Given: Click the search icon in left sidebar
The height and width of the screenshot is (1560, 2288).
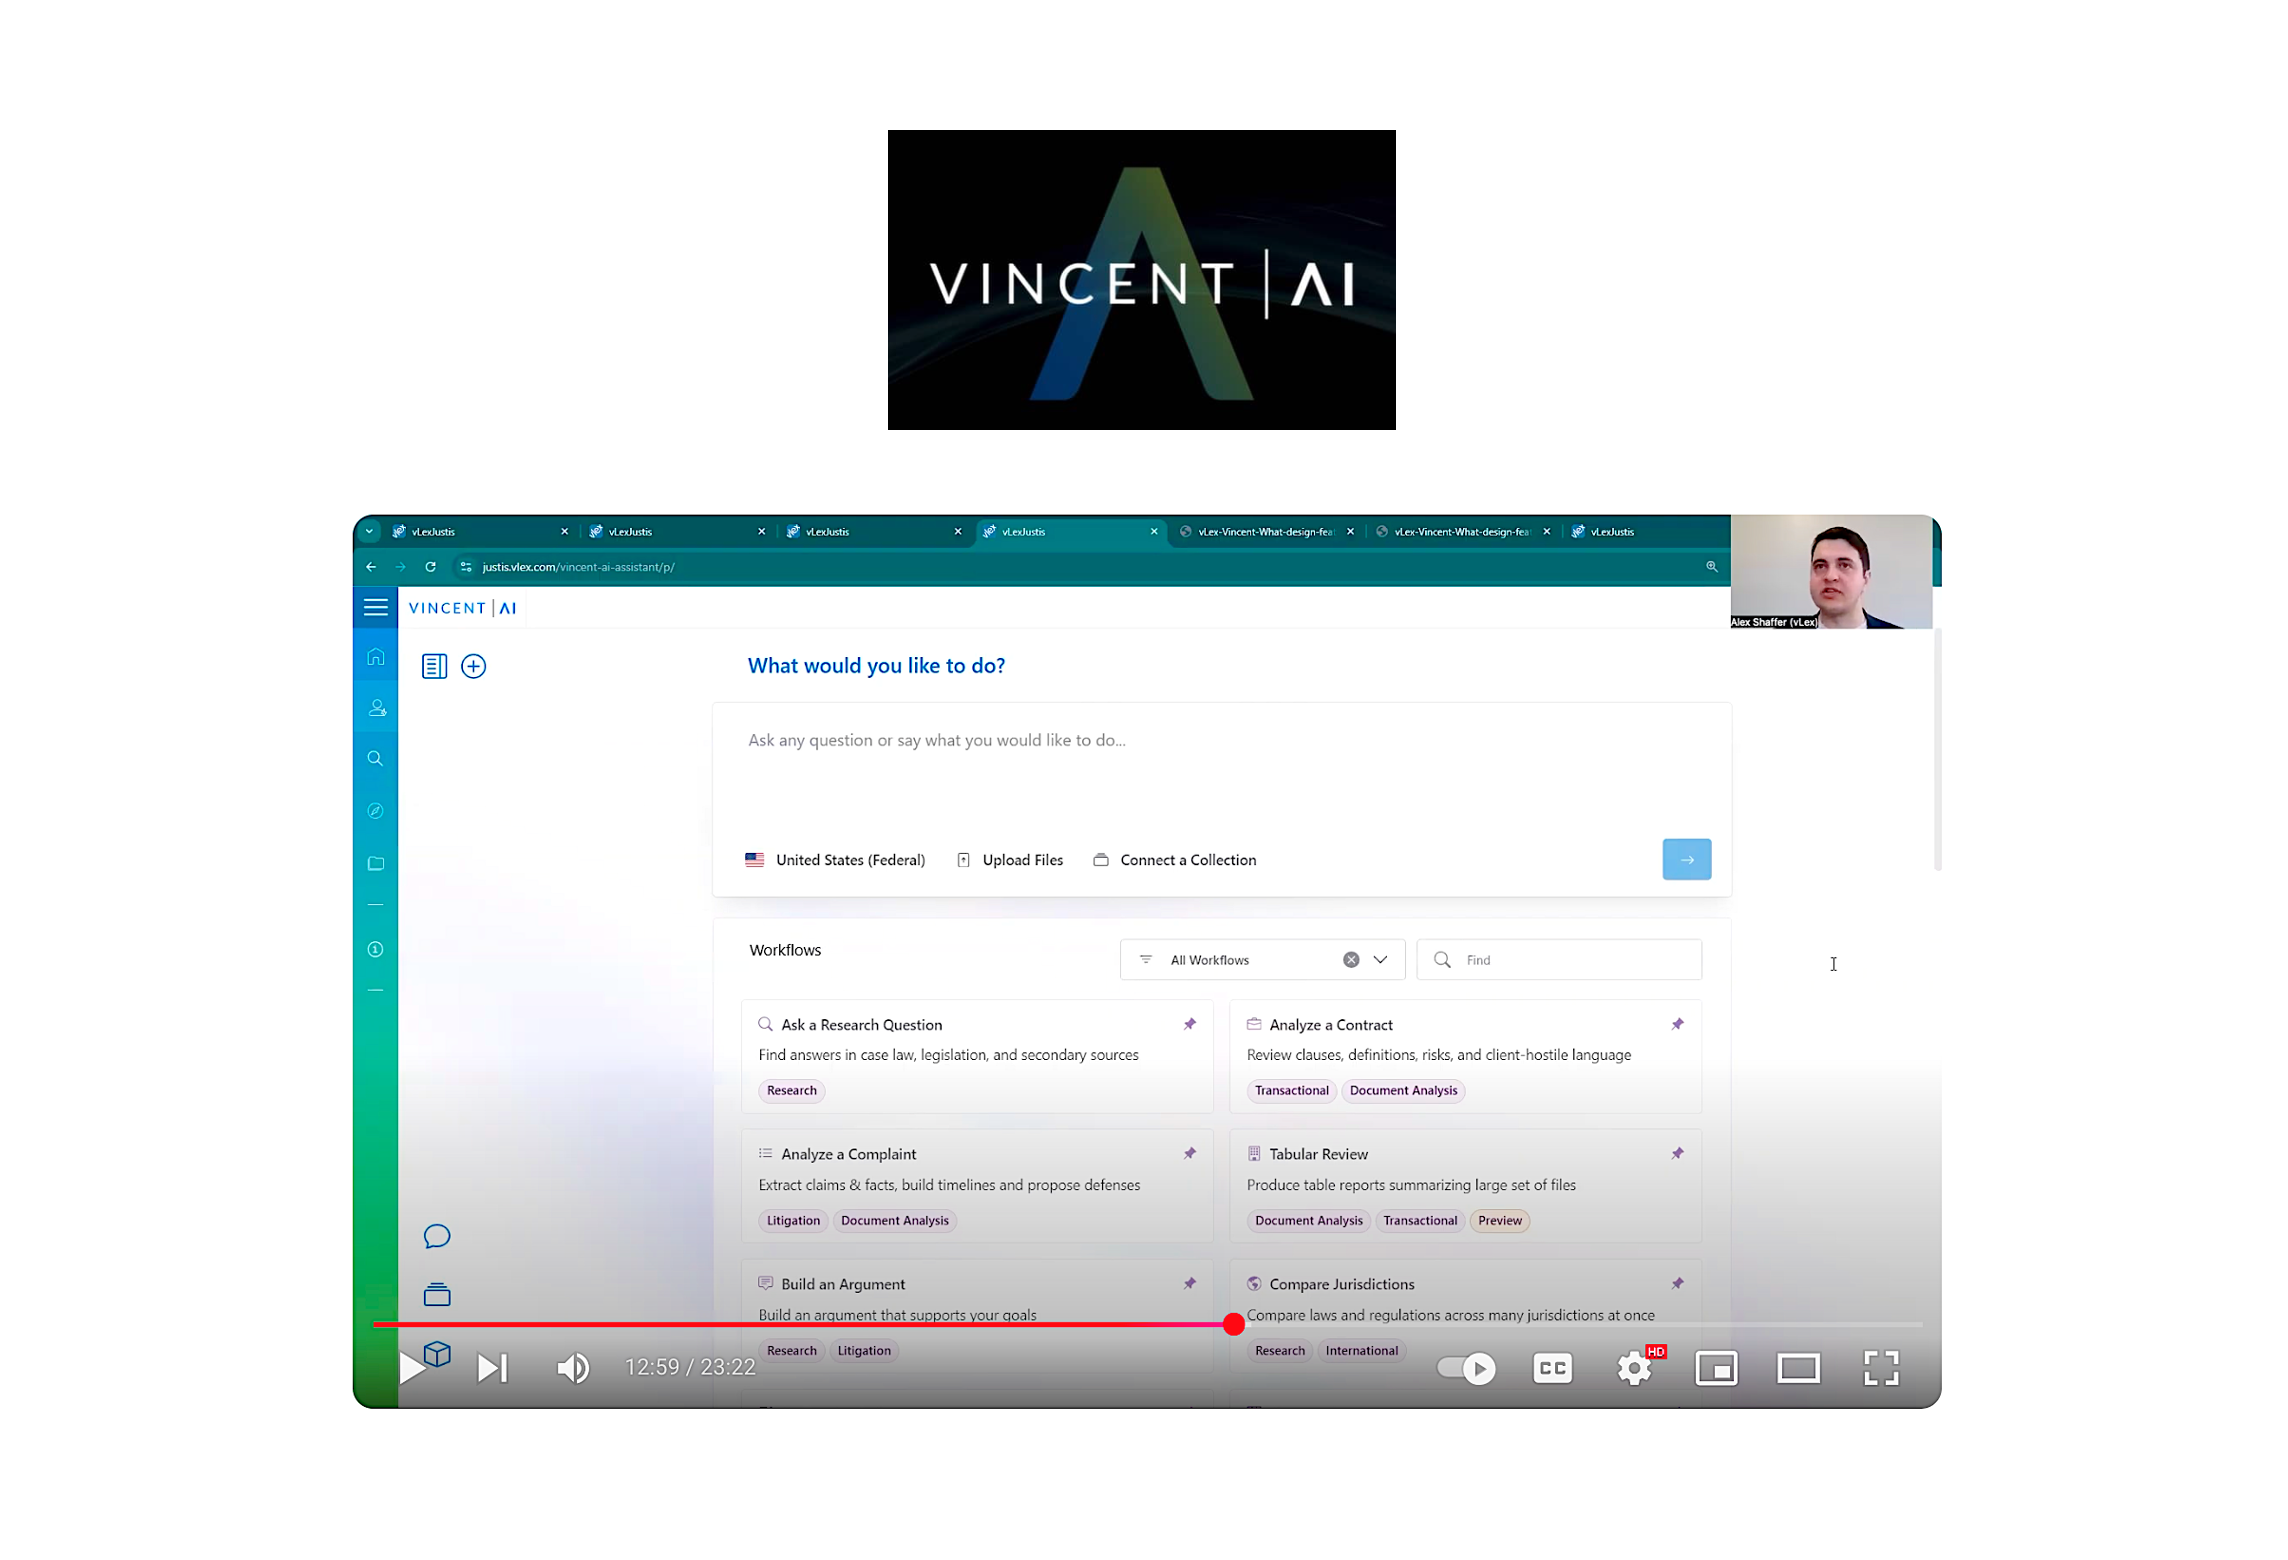Looking at the screenshot, I should coord(376,759).
